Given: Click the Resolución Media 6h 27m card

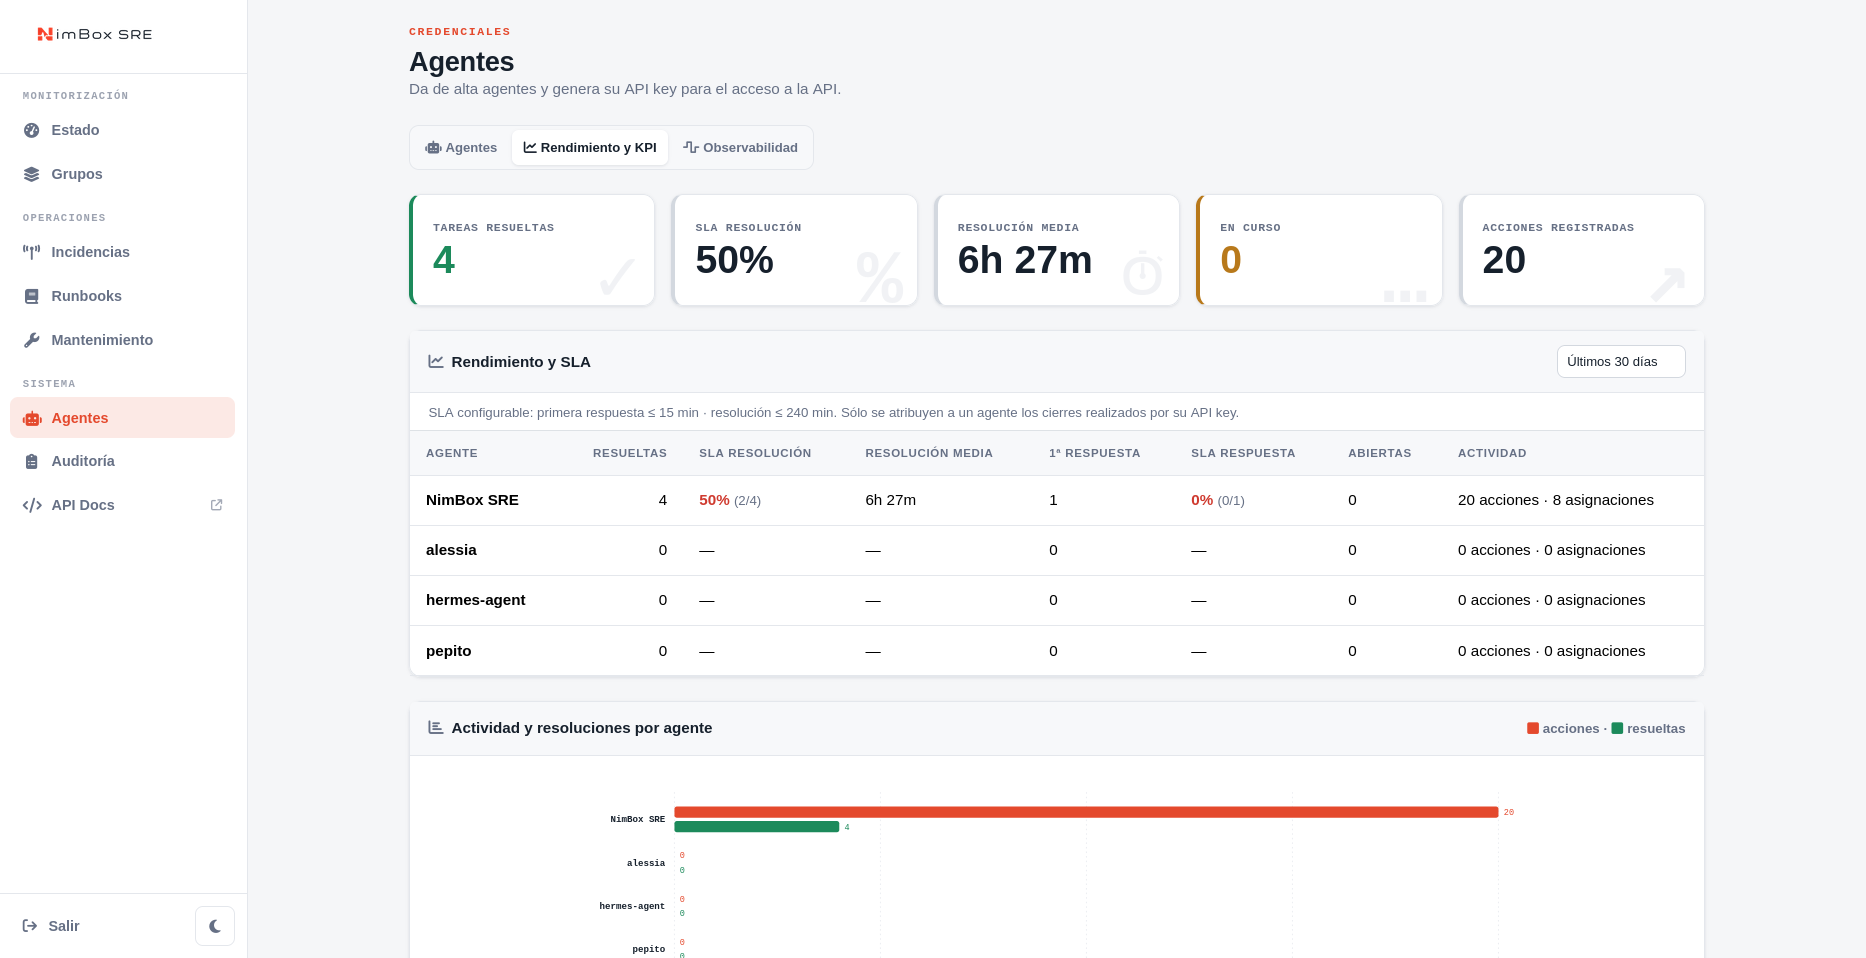Looking at the screenshot, I should point(1057,250).
